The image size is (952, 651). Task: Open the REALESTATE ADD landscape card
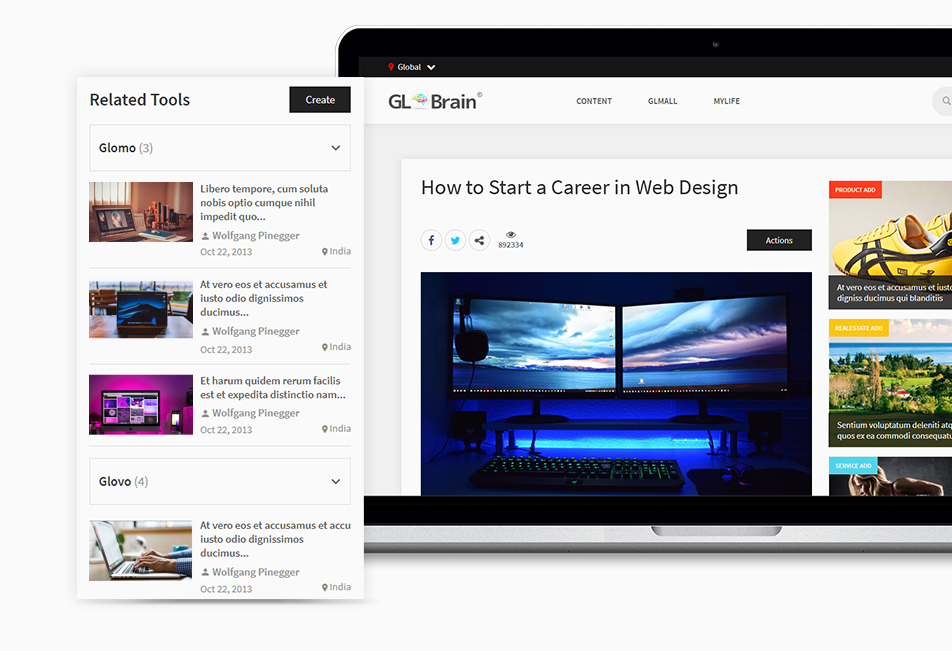click(x=890, y=383)
